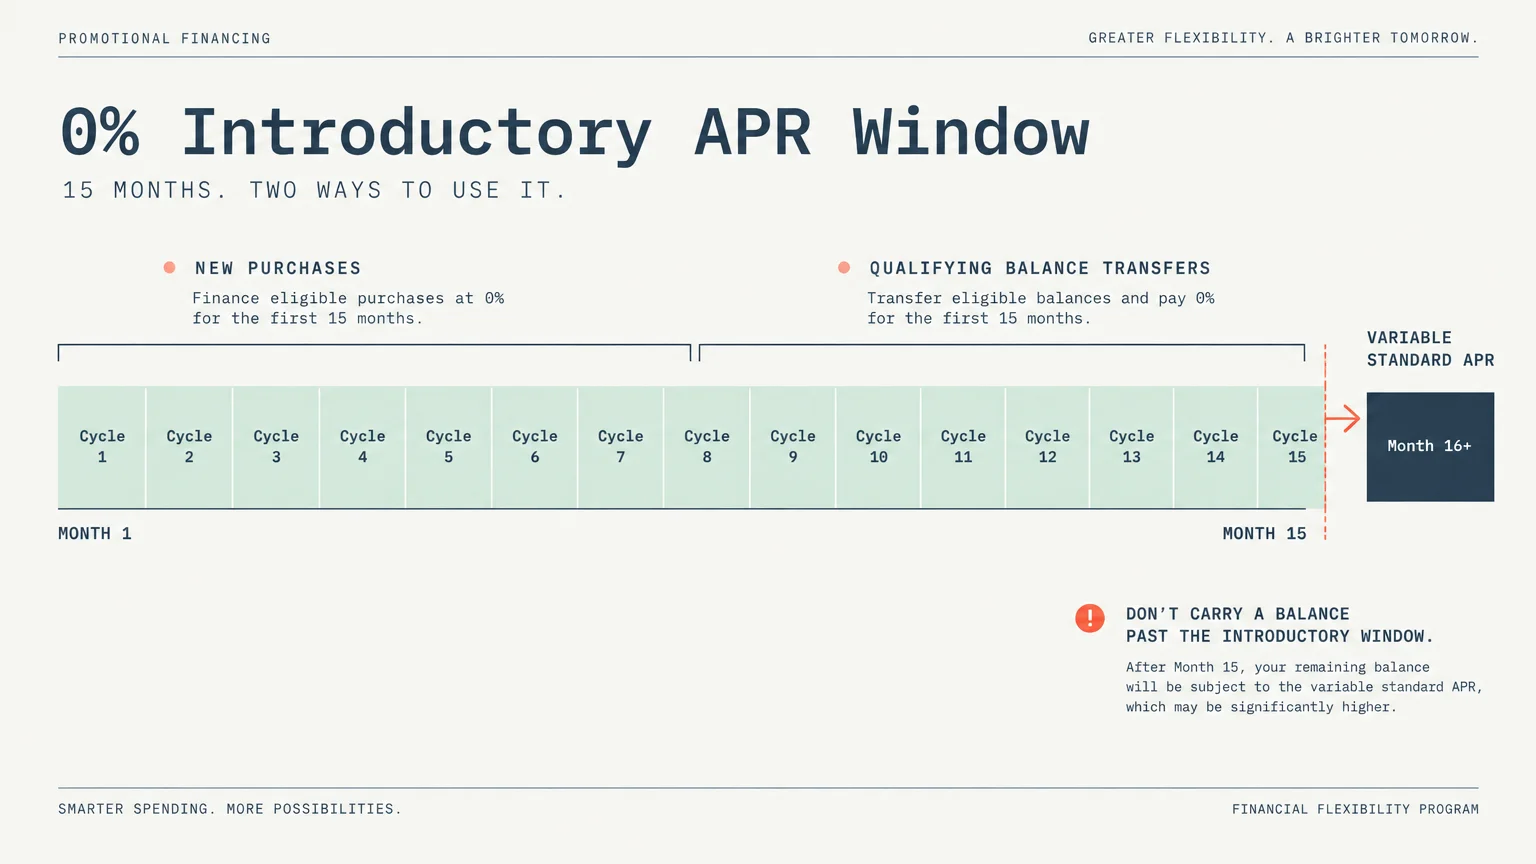Click the "After Month 15, your remaining balance" paragraph
1536x864 pixels.
1304,687
